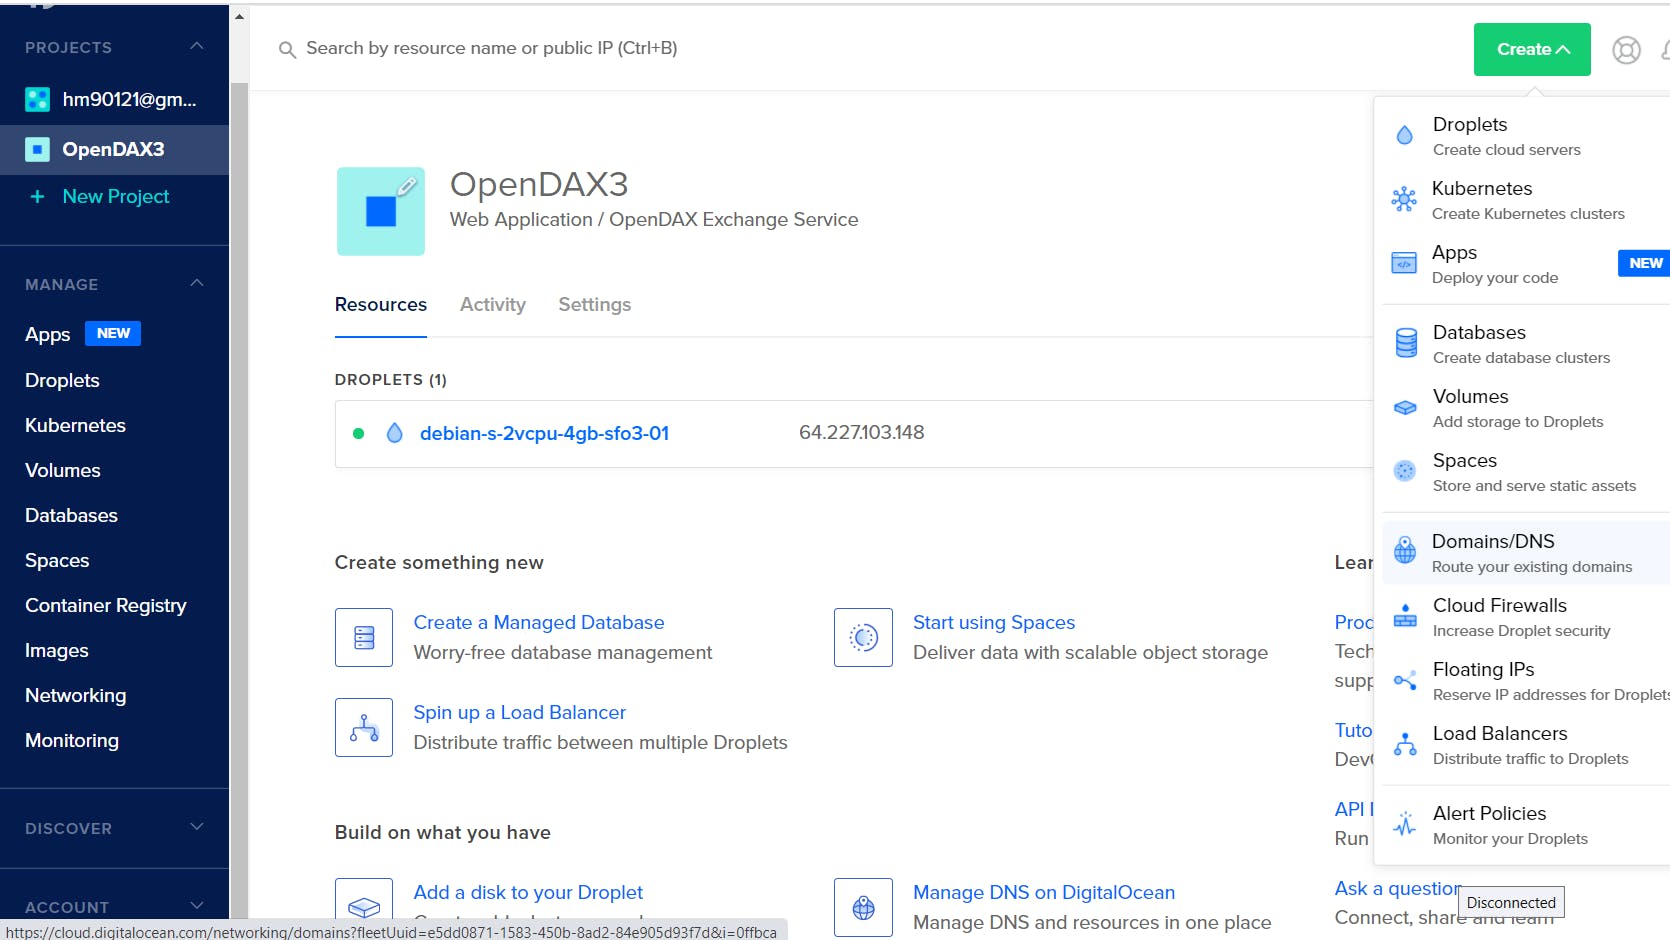The width and height of the screenshot is (1670, 940).
Task: Collapse the MANAGE sidebar section chevron
Action: pyautogui.click(x=197, y=283)
